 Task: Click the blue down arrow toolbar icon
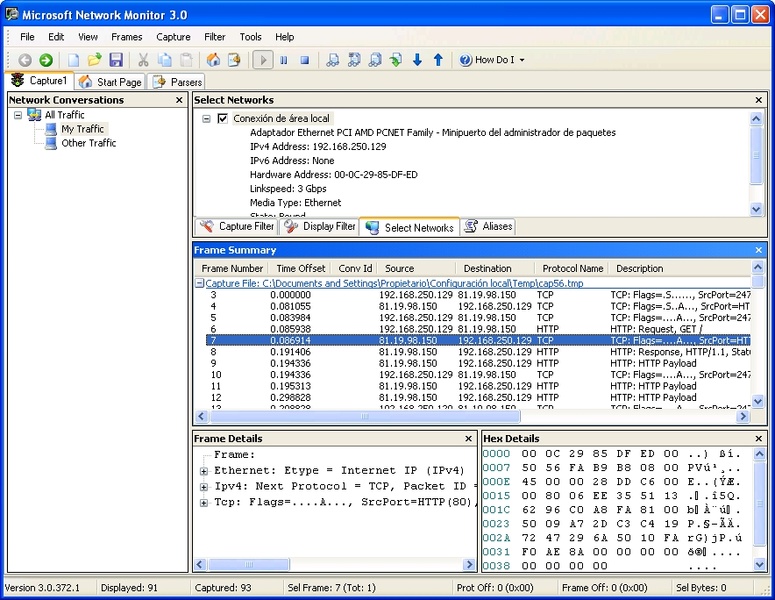click(x=417, y=60)
